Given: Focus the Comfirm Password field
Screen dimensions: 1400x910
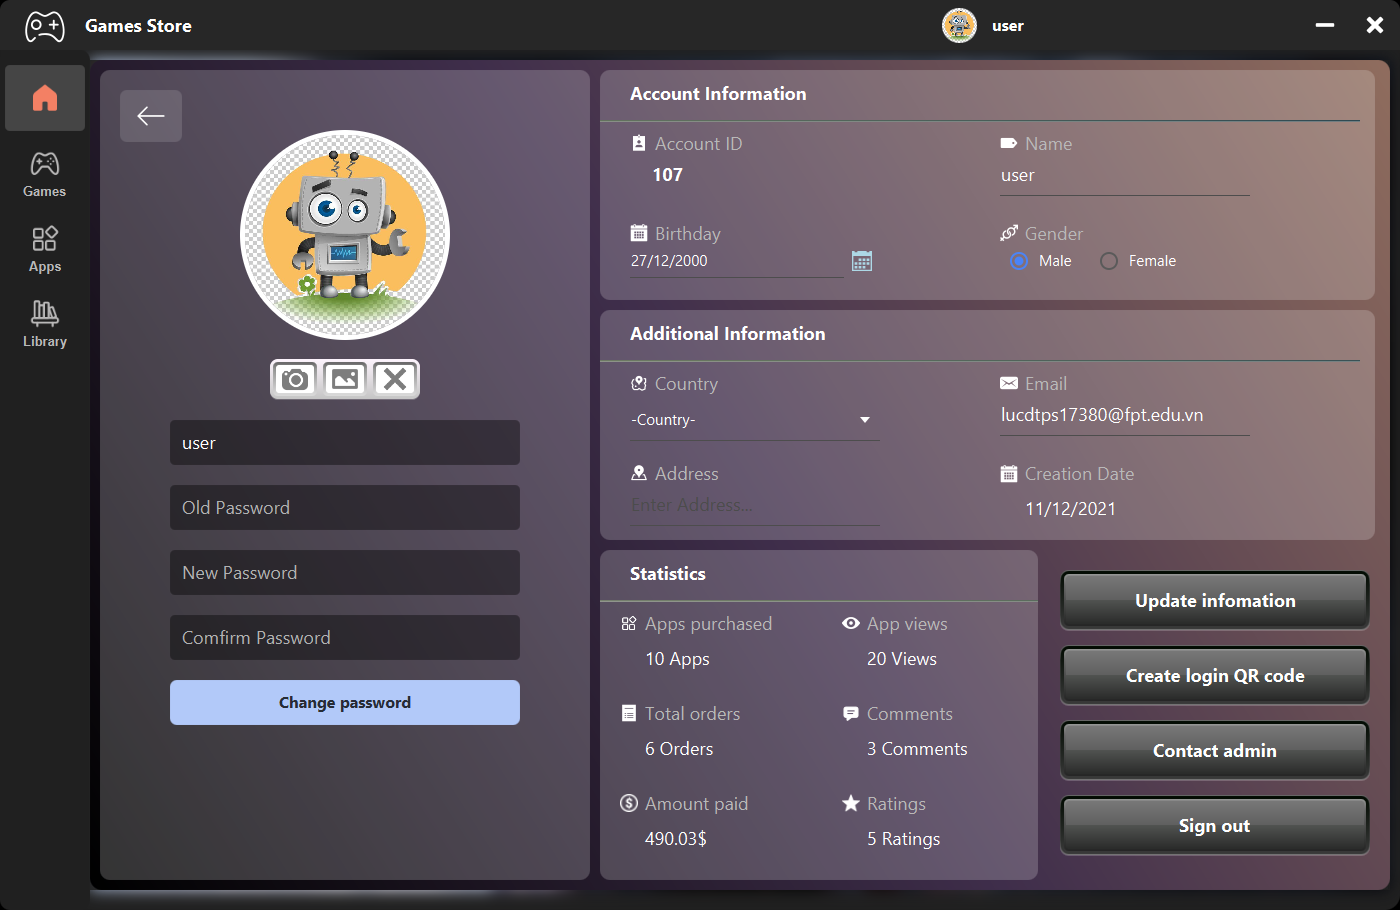Looking at the screenshot, I should click(x=345, y=638).
